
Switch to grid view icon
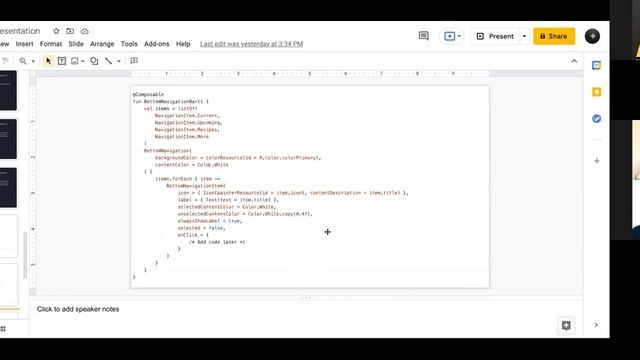[x=3, y=329]
